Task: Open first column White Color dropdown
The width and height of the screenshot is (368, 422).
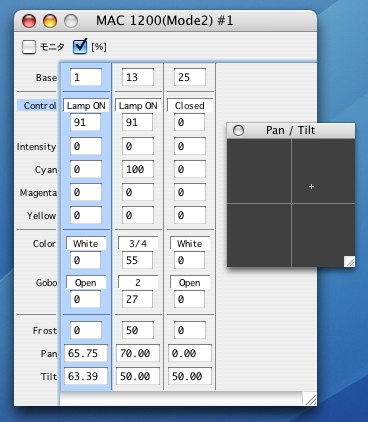Action: (x=86, y=243)
